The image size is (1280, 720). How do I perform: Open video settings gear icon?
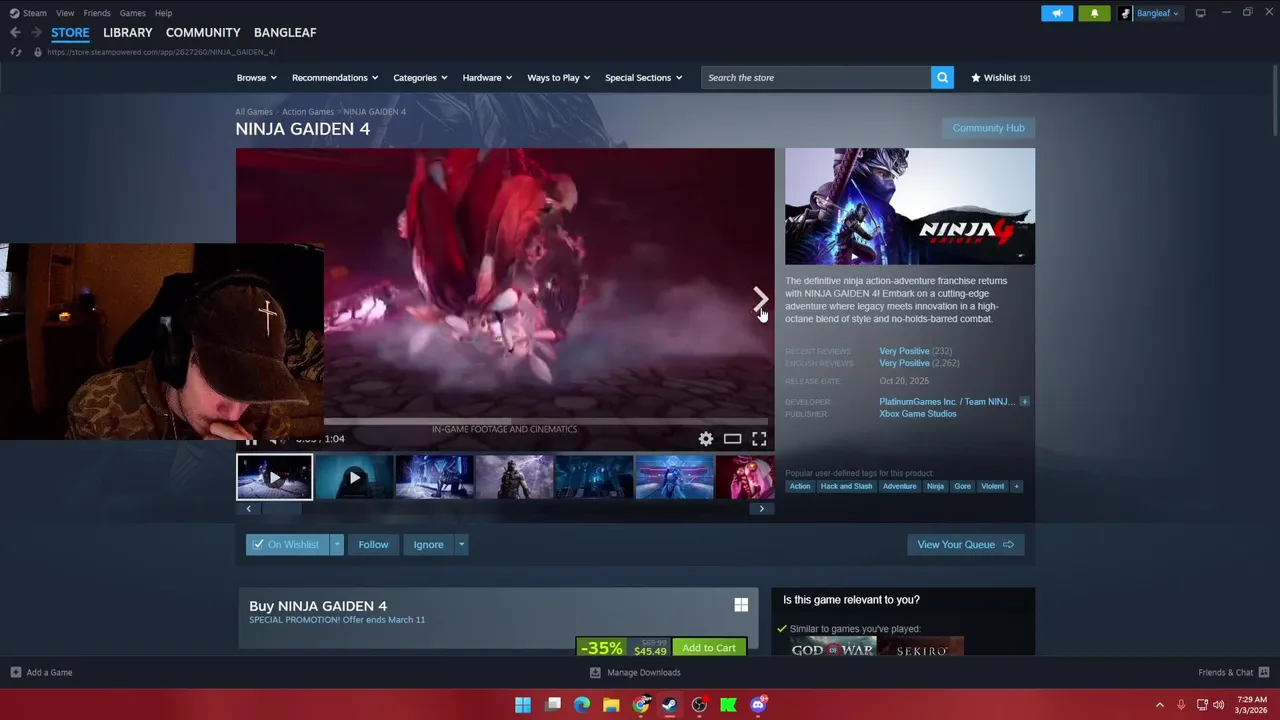click(706, 439)
